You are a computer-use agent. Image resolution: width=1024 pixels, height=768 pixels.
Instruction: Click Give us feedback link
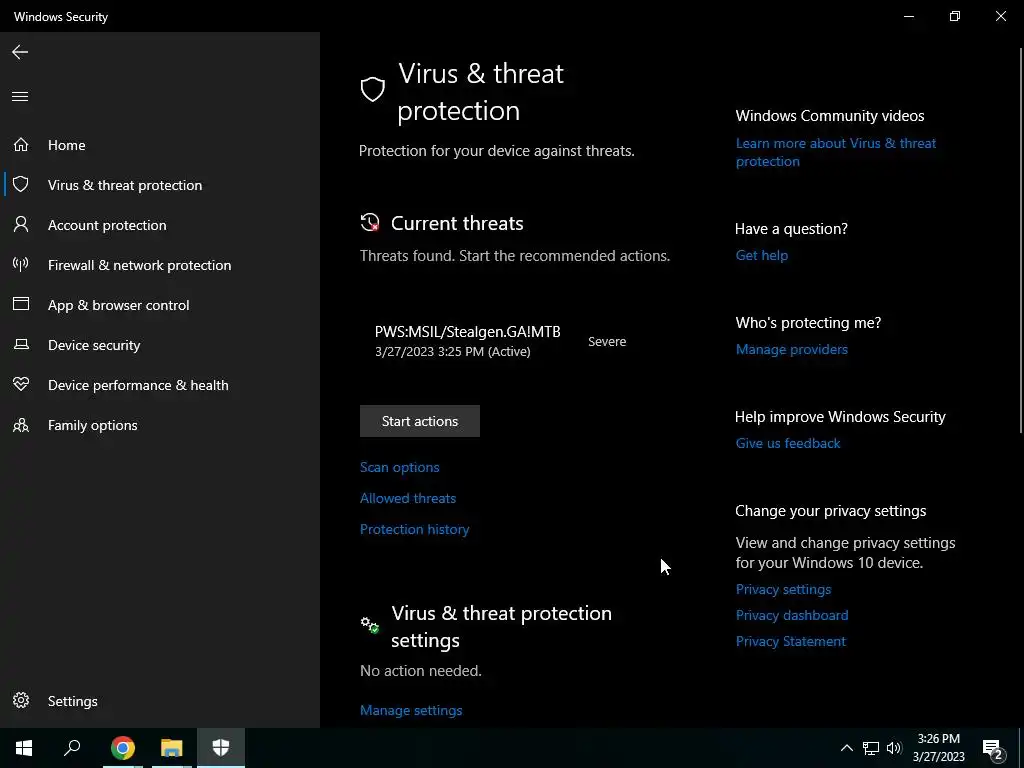(x=788, y=443)
